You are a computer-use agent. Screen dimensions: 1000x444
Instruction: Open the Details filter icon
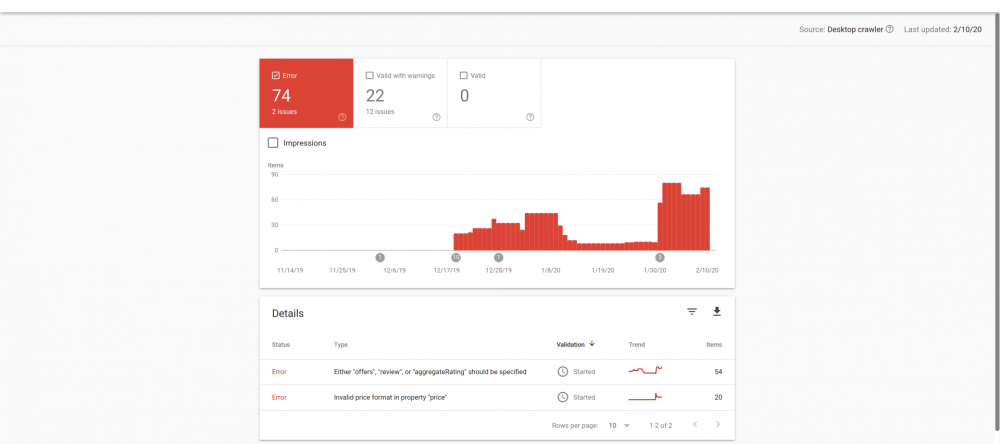tap(692, 311)
